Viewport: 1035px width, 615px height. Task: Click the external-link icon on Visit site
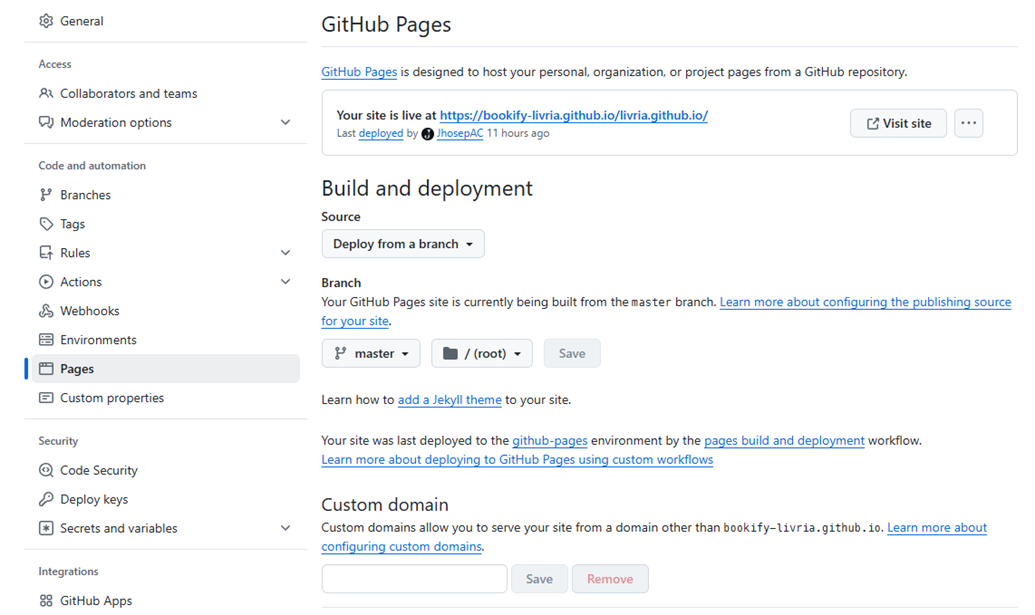pos(873,123)
